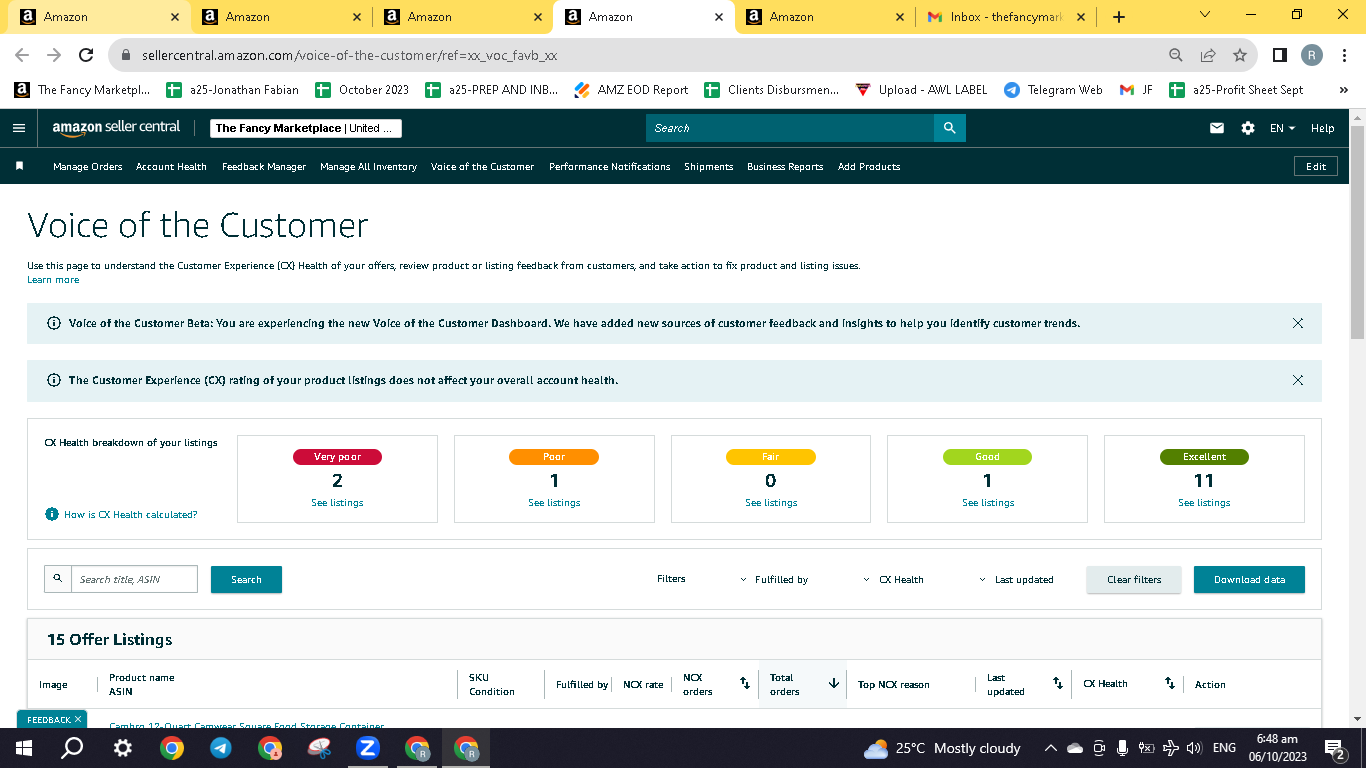See listings under Excellent
The height and width of the screenshot is (768, 1366).
[1204, 503]
